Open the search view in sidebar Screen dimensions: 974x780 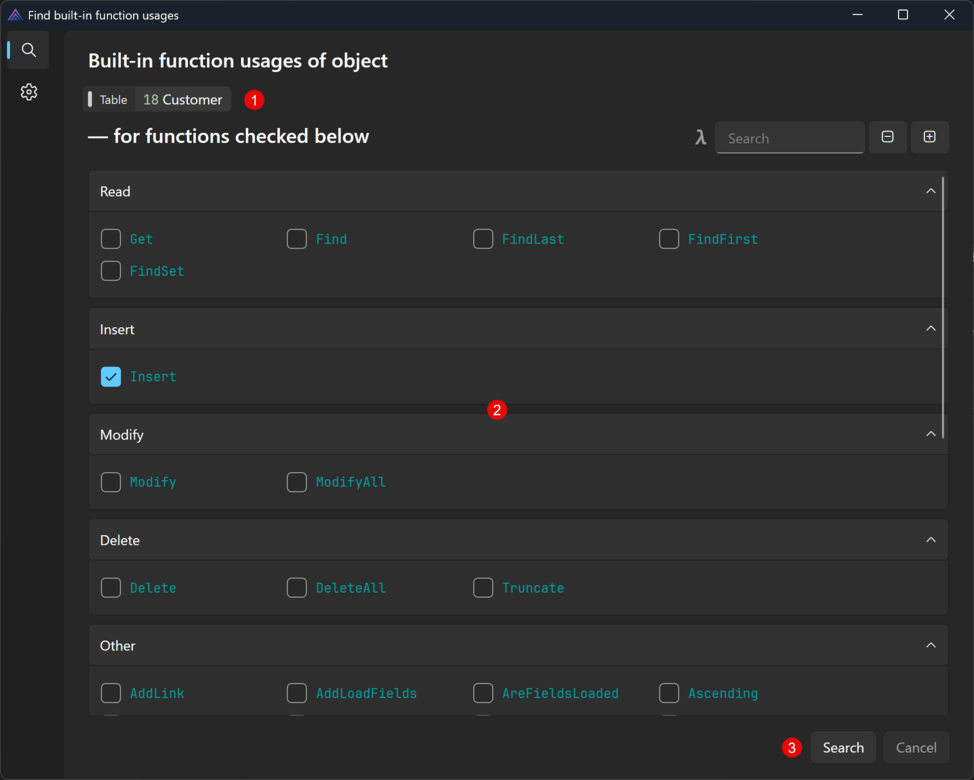[x=29, y=50]
